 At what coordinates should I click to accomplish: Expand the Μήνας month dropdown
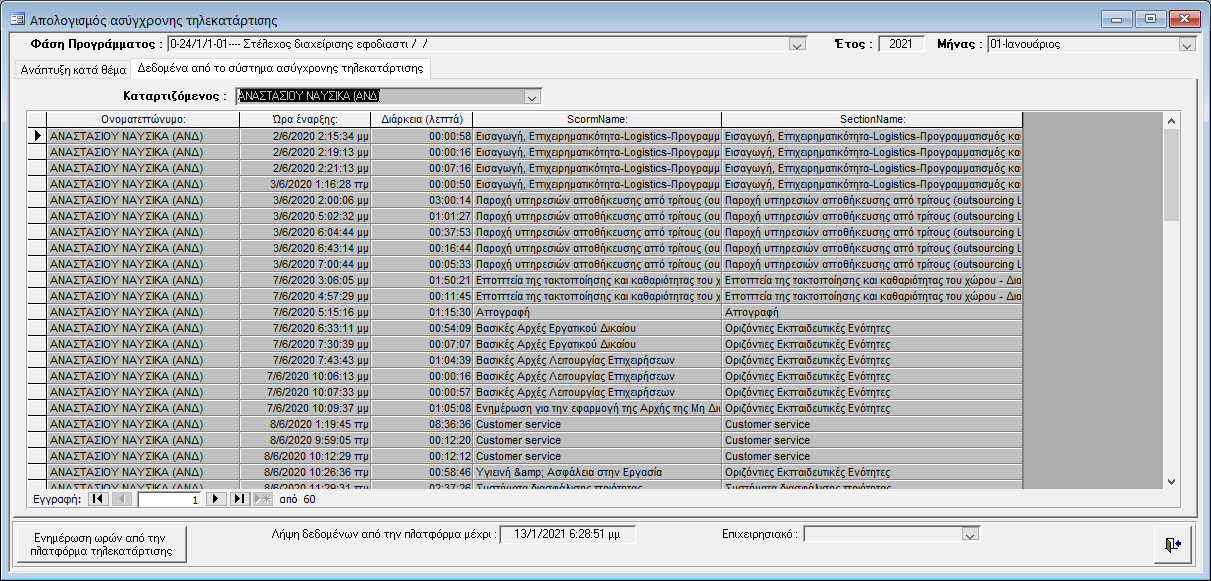click(1187, 45)
